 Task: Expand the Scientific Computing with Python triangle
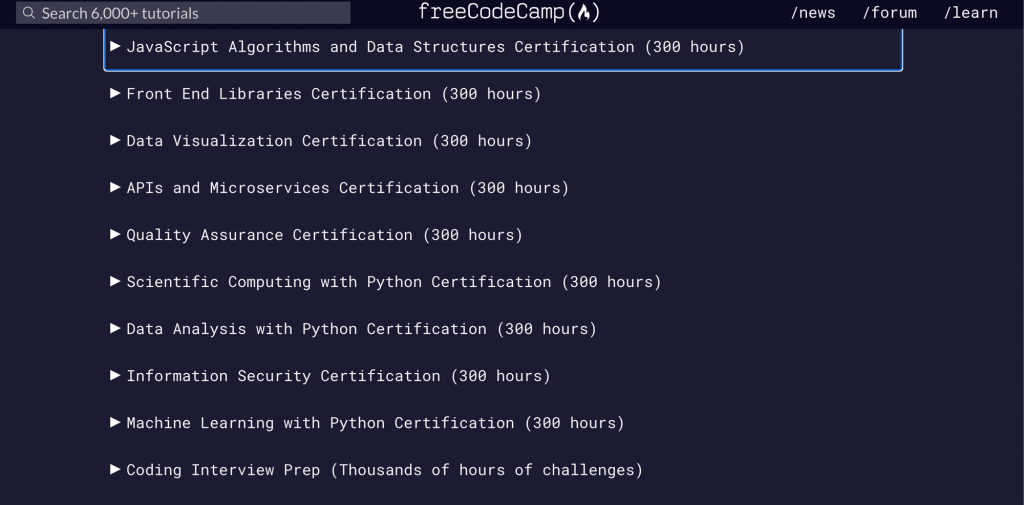(116, 281)
